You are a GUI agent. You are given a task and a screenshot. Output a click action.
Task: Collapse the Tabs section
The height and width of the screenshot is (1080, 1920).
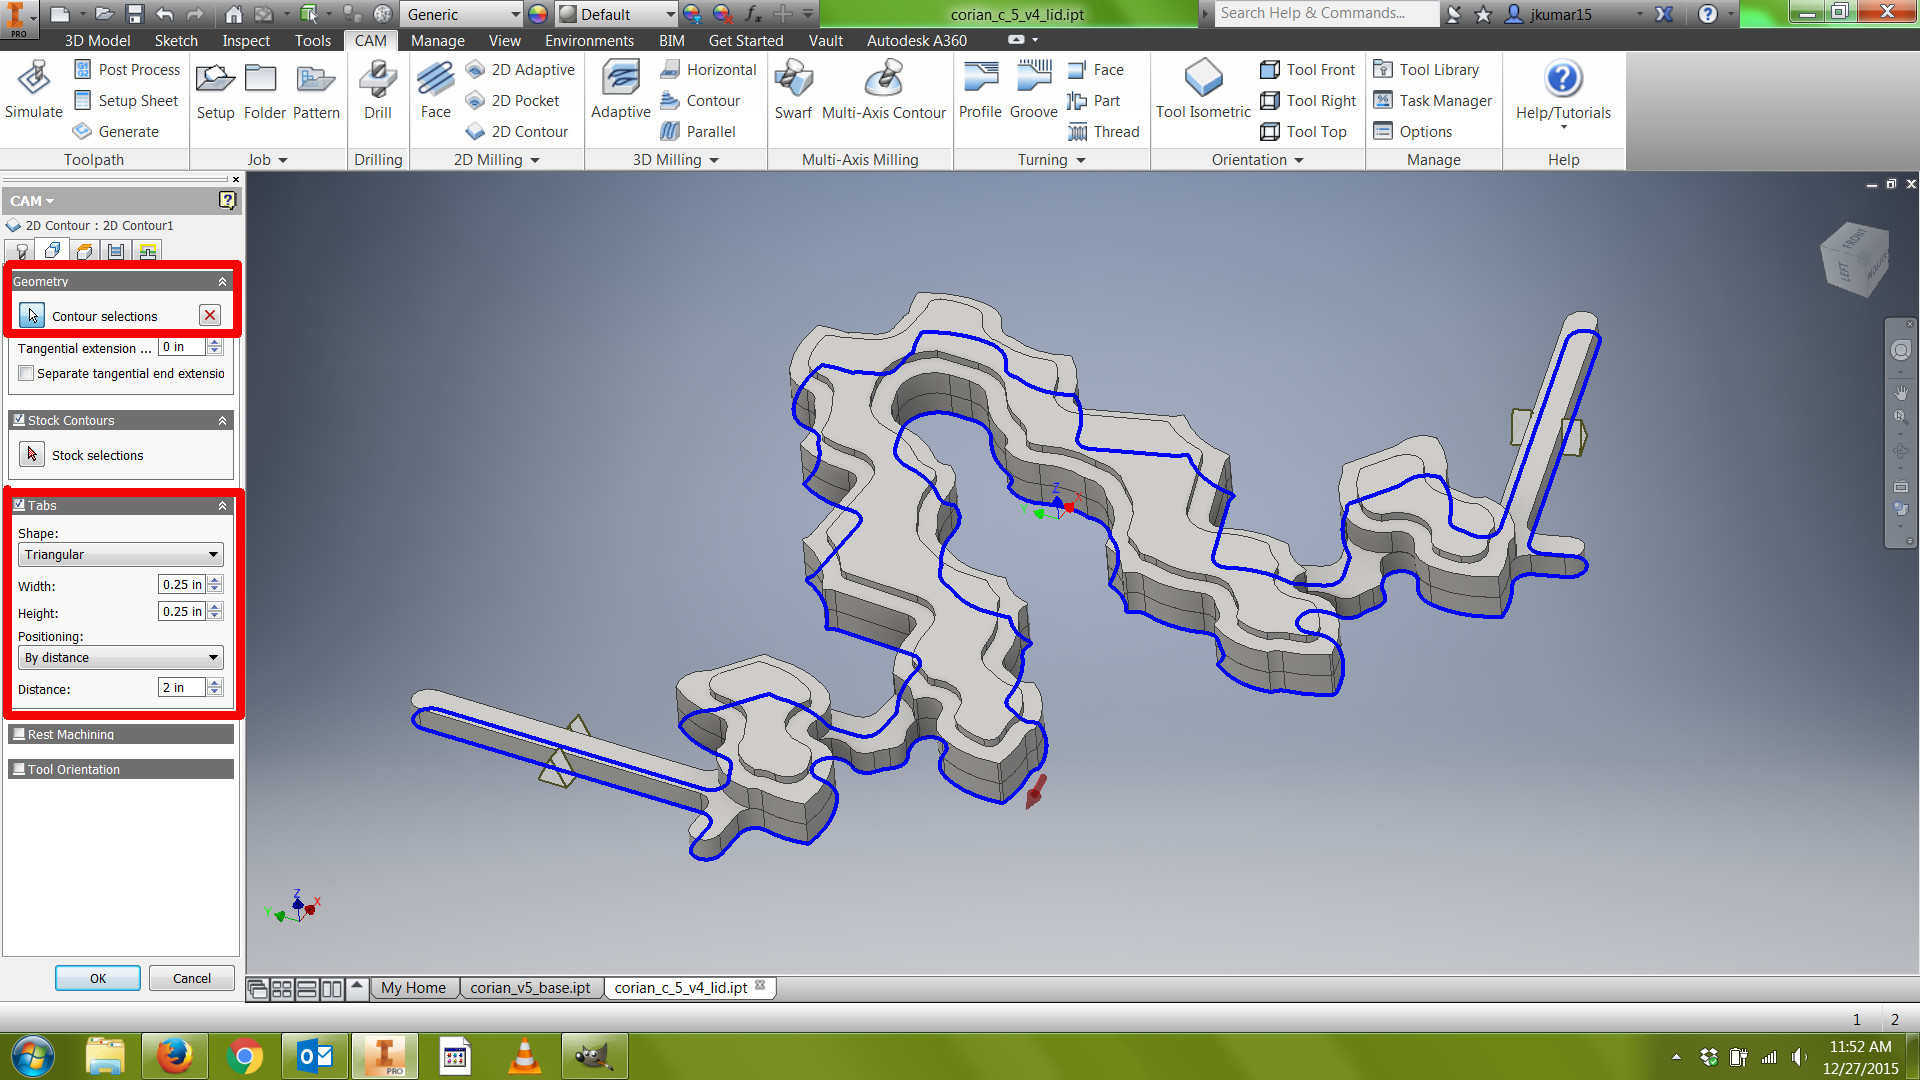tap(222, 506)
